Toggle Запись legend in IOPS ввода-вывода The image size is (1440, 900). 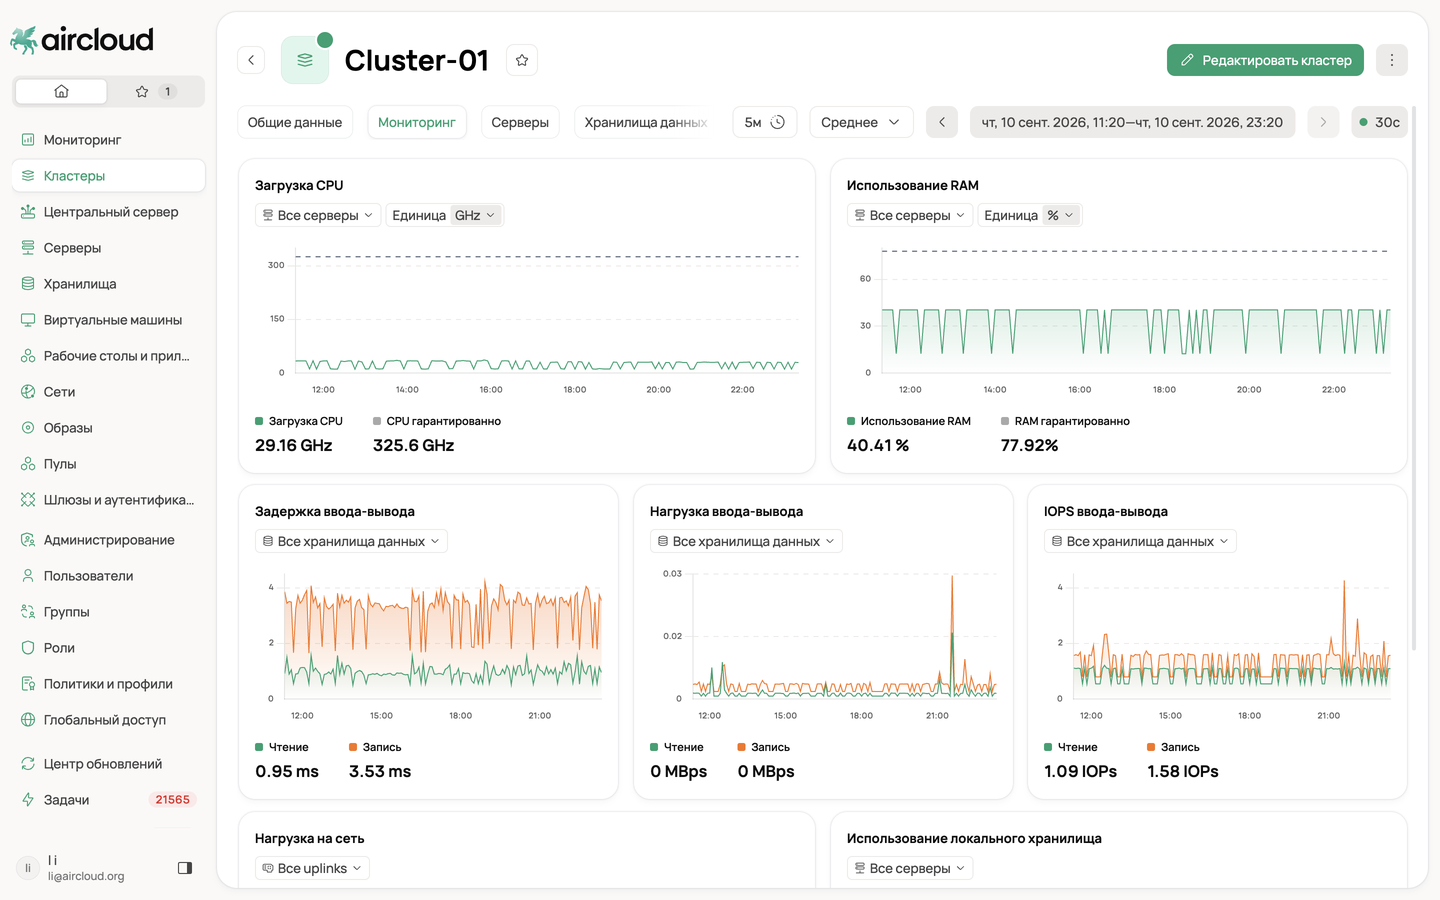pyautogui.click(x=1173, y=747)
